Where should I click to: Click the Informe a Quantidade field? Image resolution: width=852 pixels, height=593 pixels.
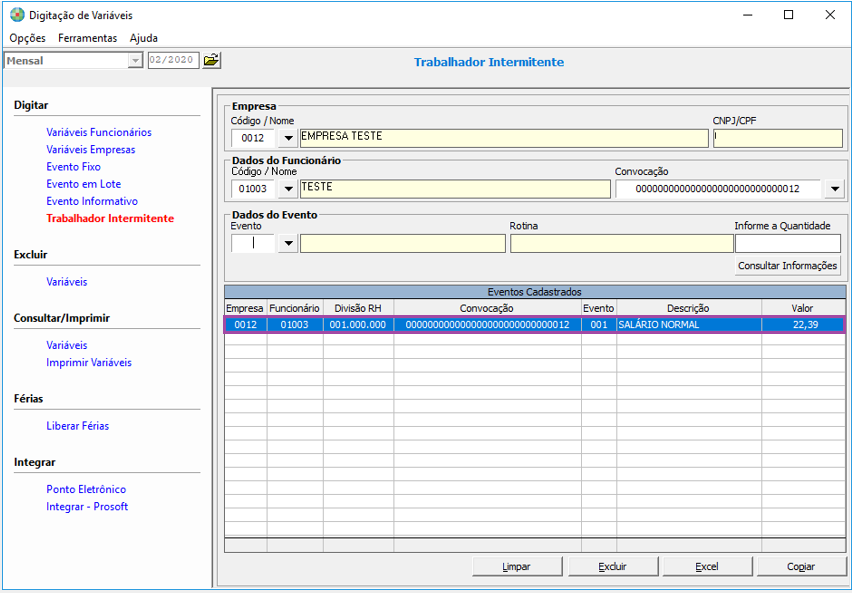tap(788, 244)
